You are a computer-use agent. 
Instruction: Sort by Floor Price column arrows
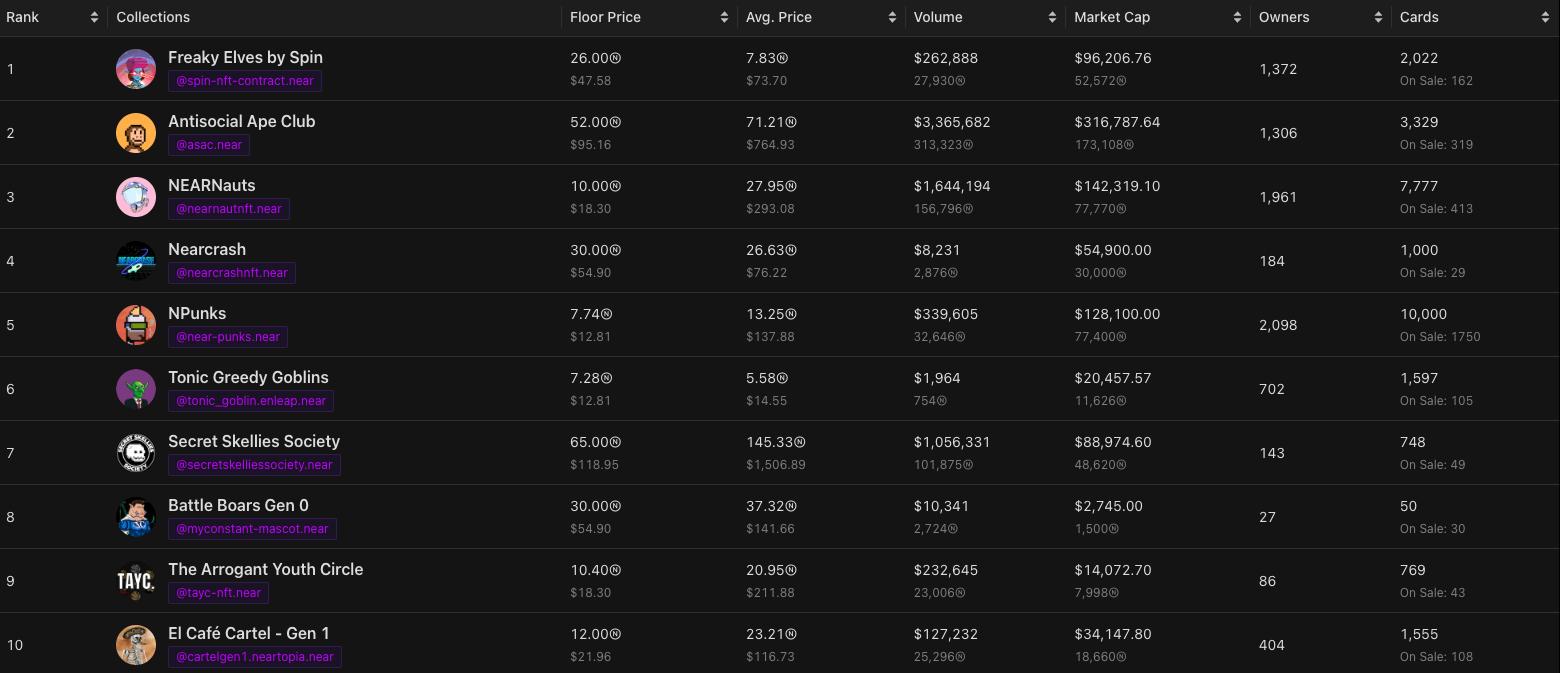724,17
